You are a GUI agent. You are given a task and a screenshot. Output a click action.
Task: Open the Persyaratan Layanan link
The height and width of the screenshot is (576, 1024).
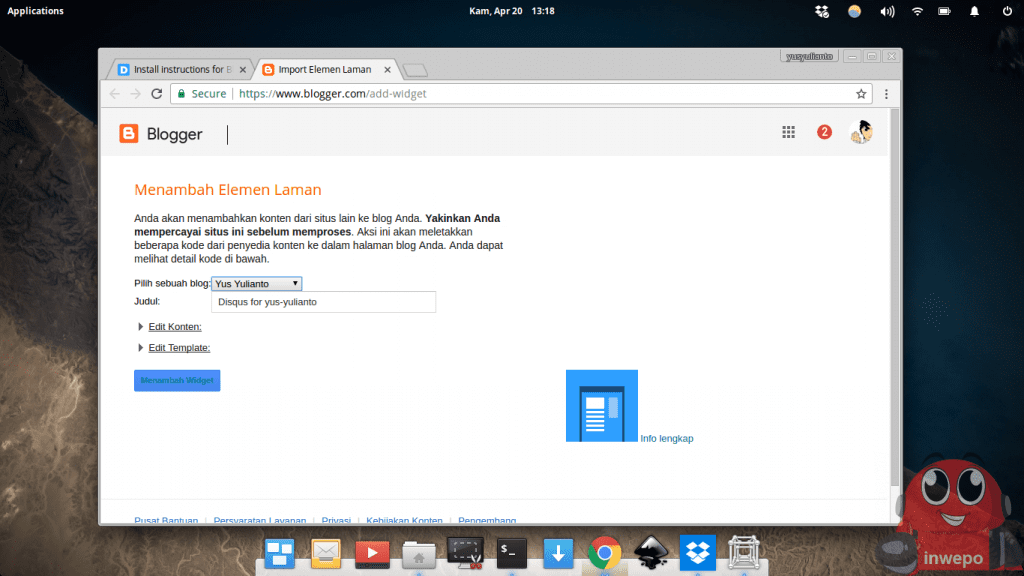point(260,520)
